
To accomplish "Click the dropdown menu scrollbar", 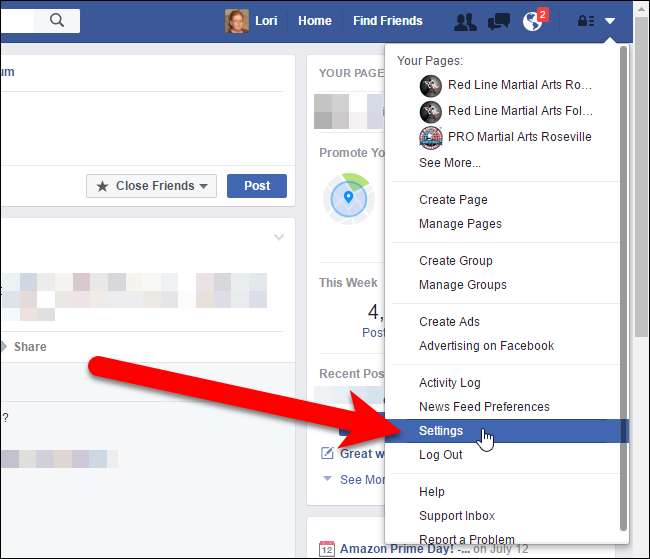I will [x=623, y=288].
